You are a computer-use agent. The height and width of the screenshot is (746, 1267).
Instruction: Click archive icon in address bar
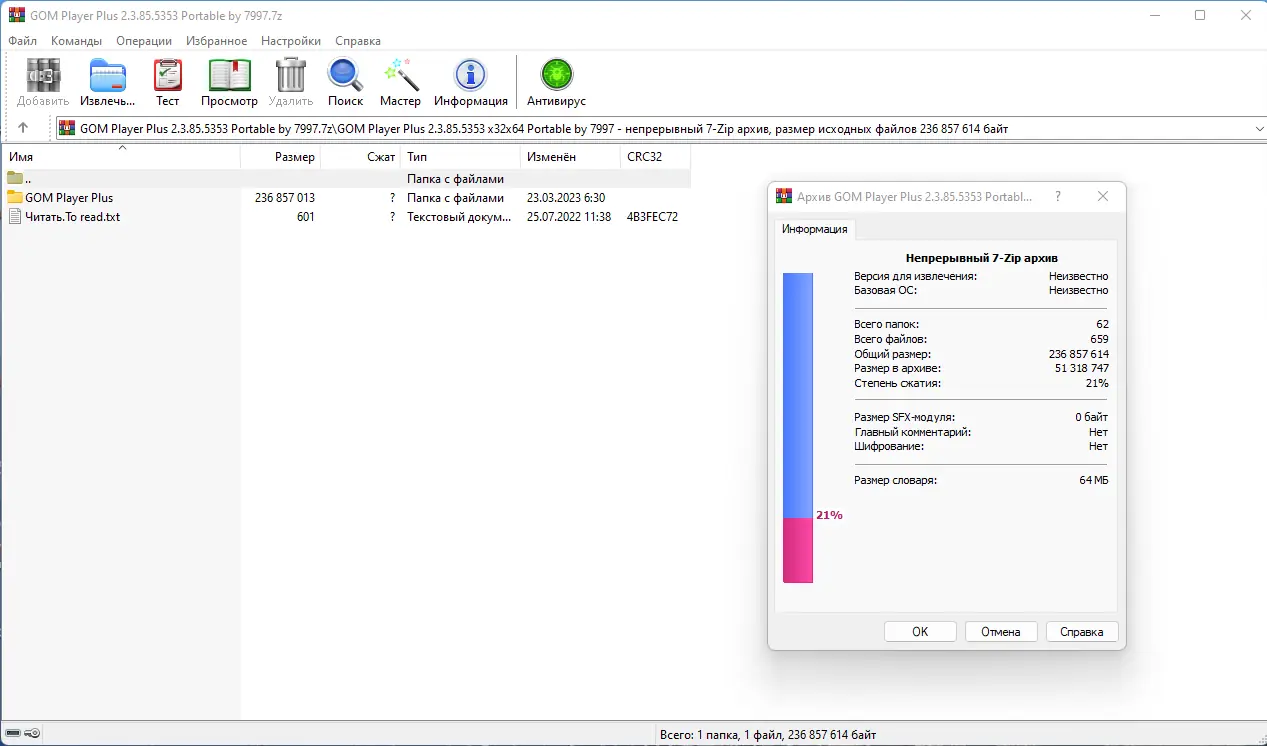(67, 128)
